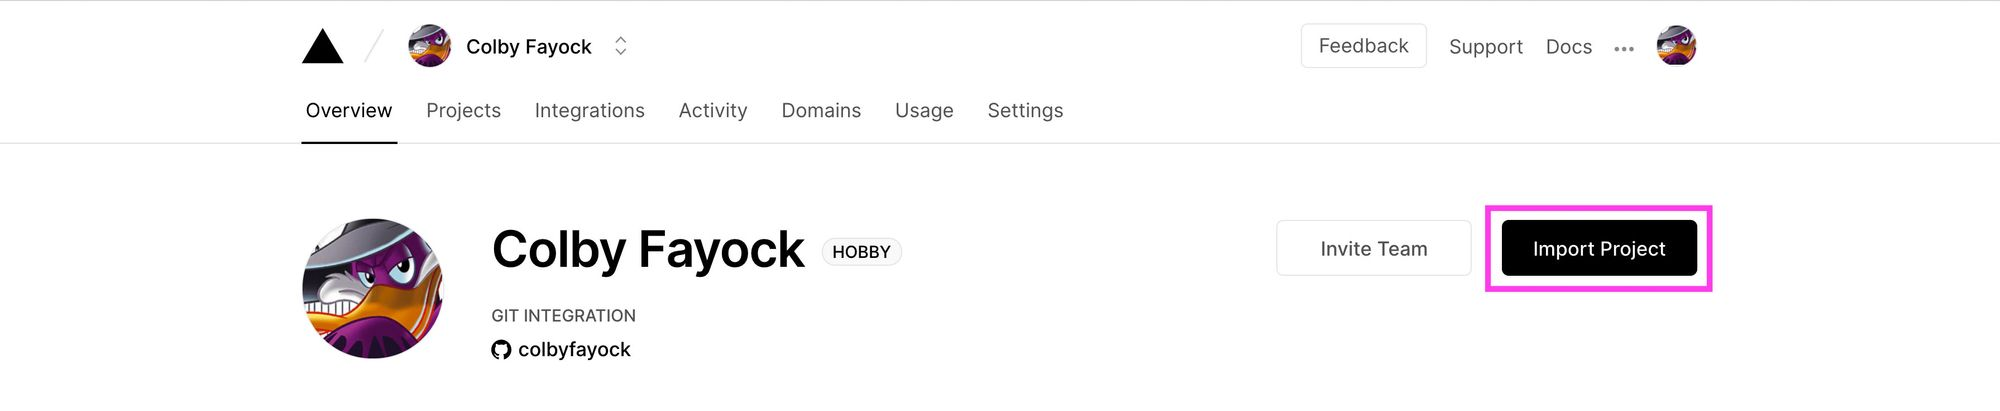Open the Support link

pos(1486,47)
